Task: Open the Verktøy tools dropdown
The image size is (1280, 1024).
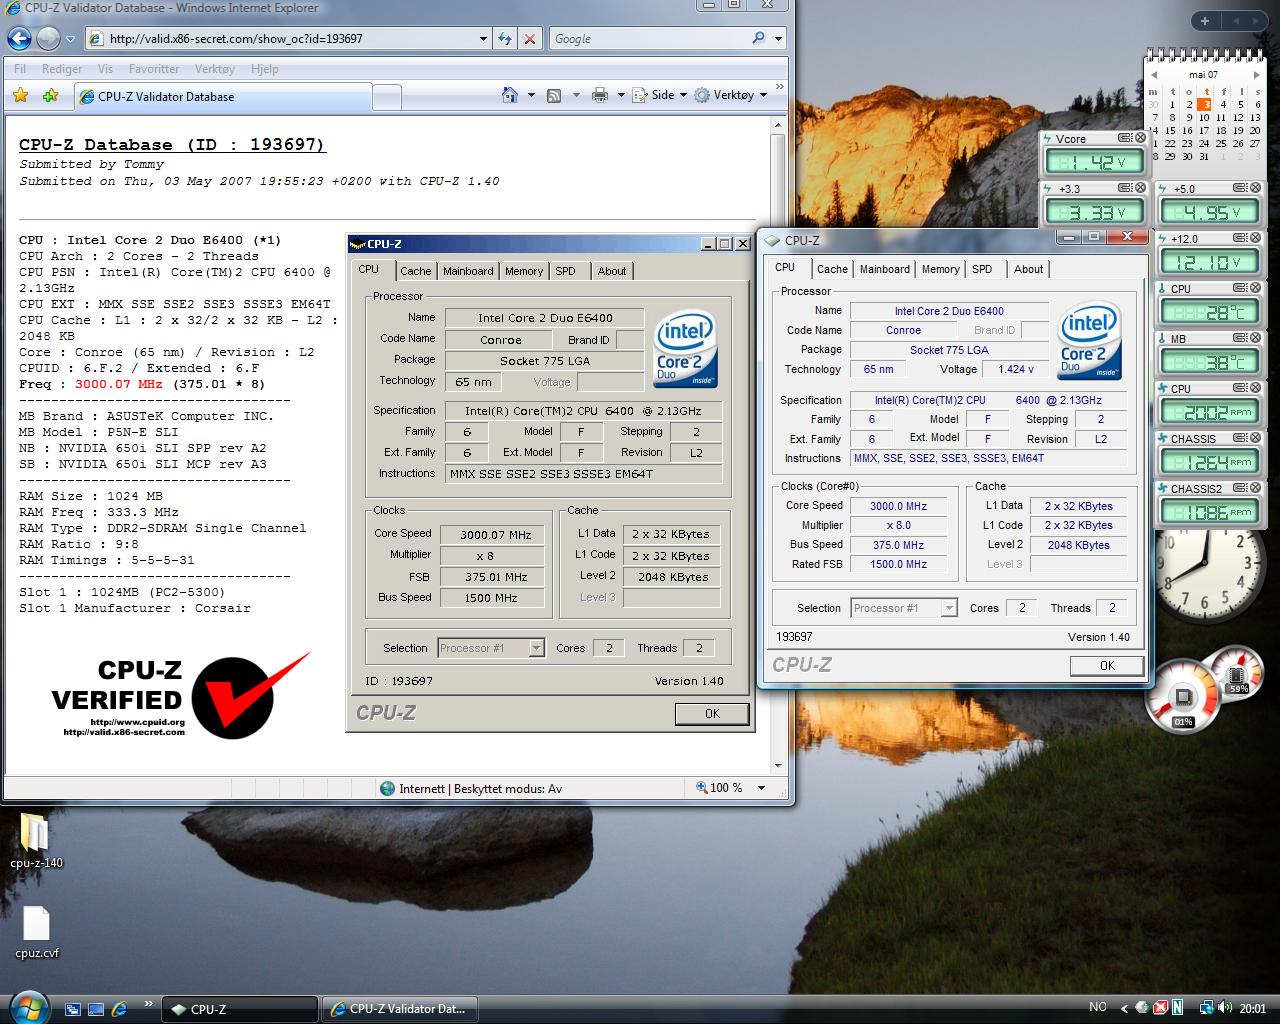Action: click(x=731, y=95)
